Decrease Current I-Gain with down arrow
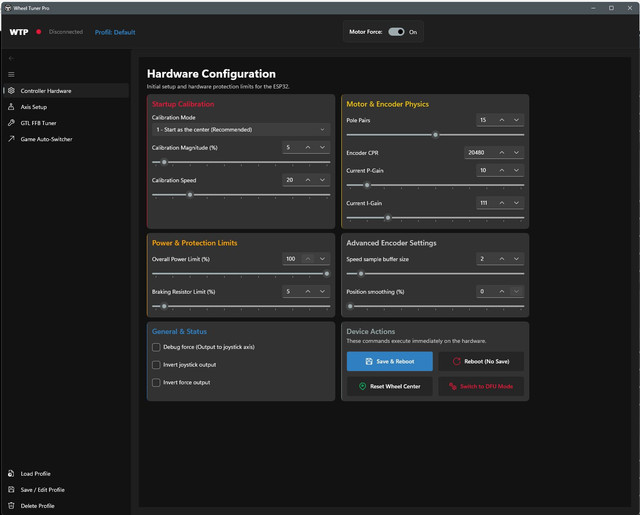640x515 pixels. (516, 203)
